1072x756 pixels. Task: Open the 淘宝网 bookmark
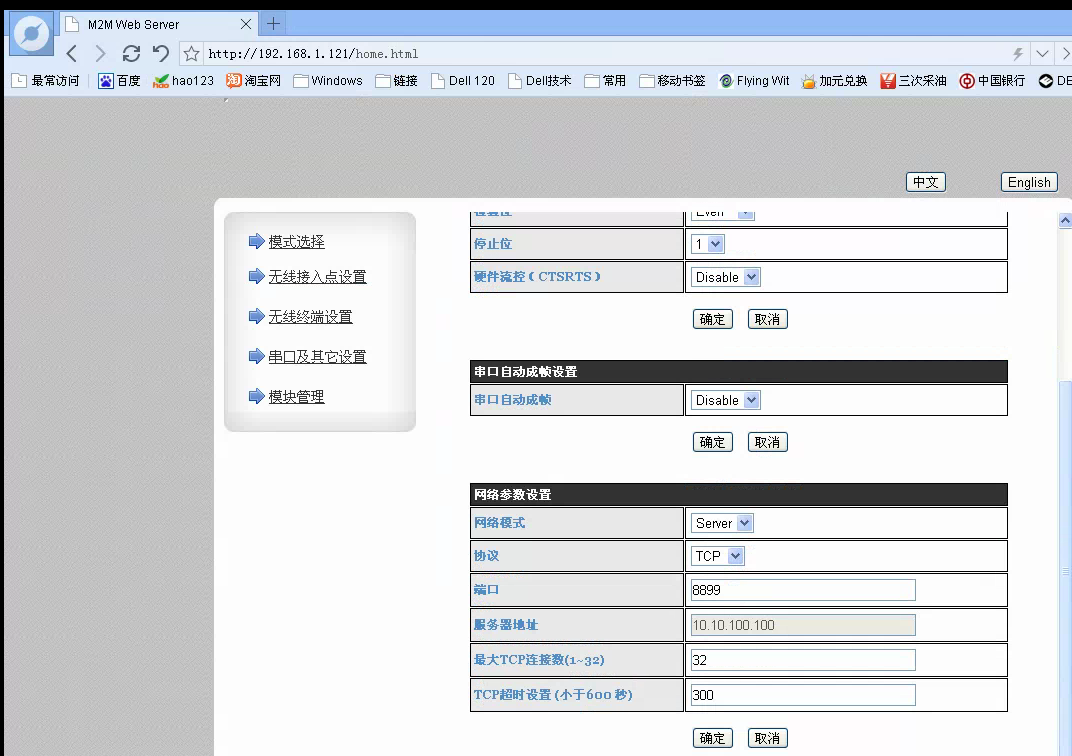pyautogui.click(x=254, y=81)
